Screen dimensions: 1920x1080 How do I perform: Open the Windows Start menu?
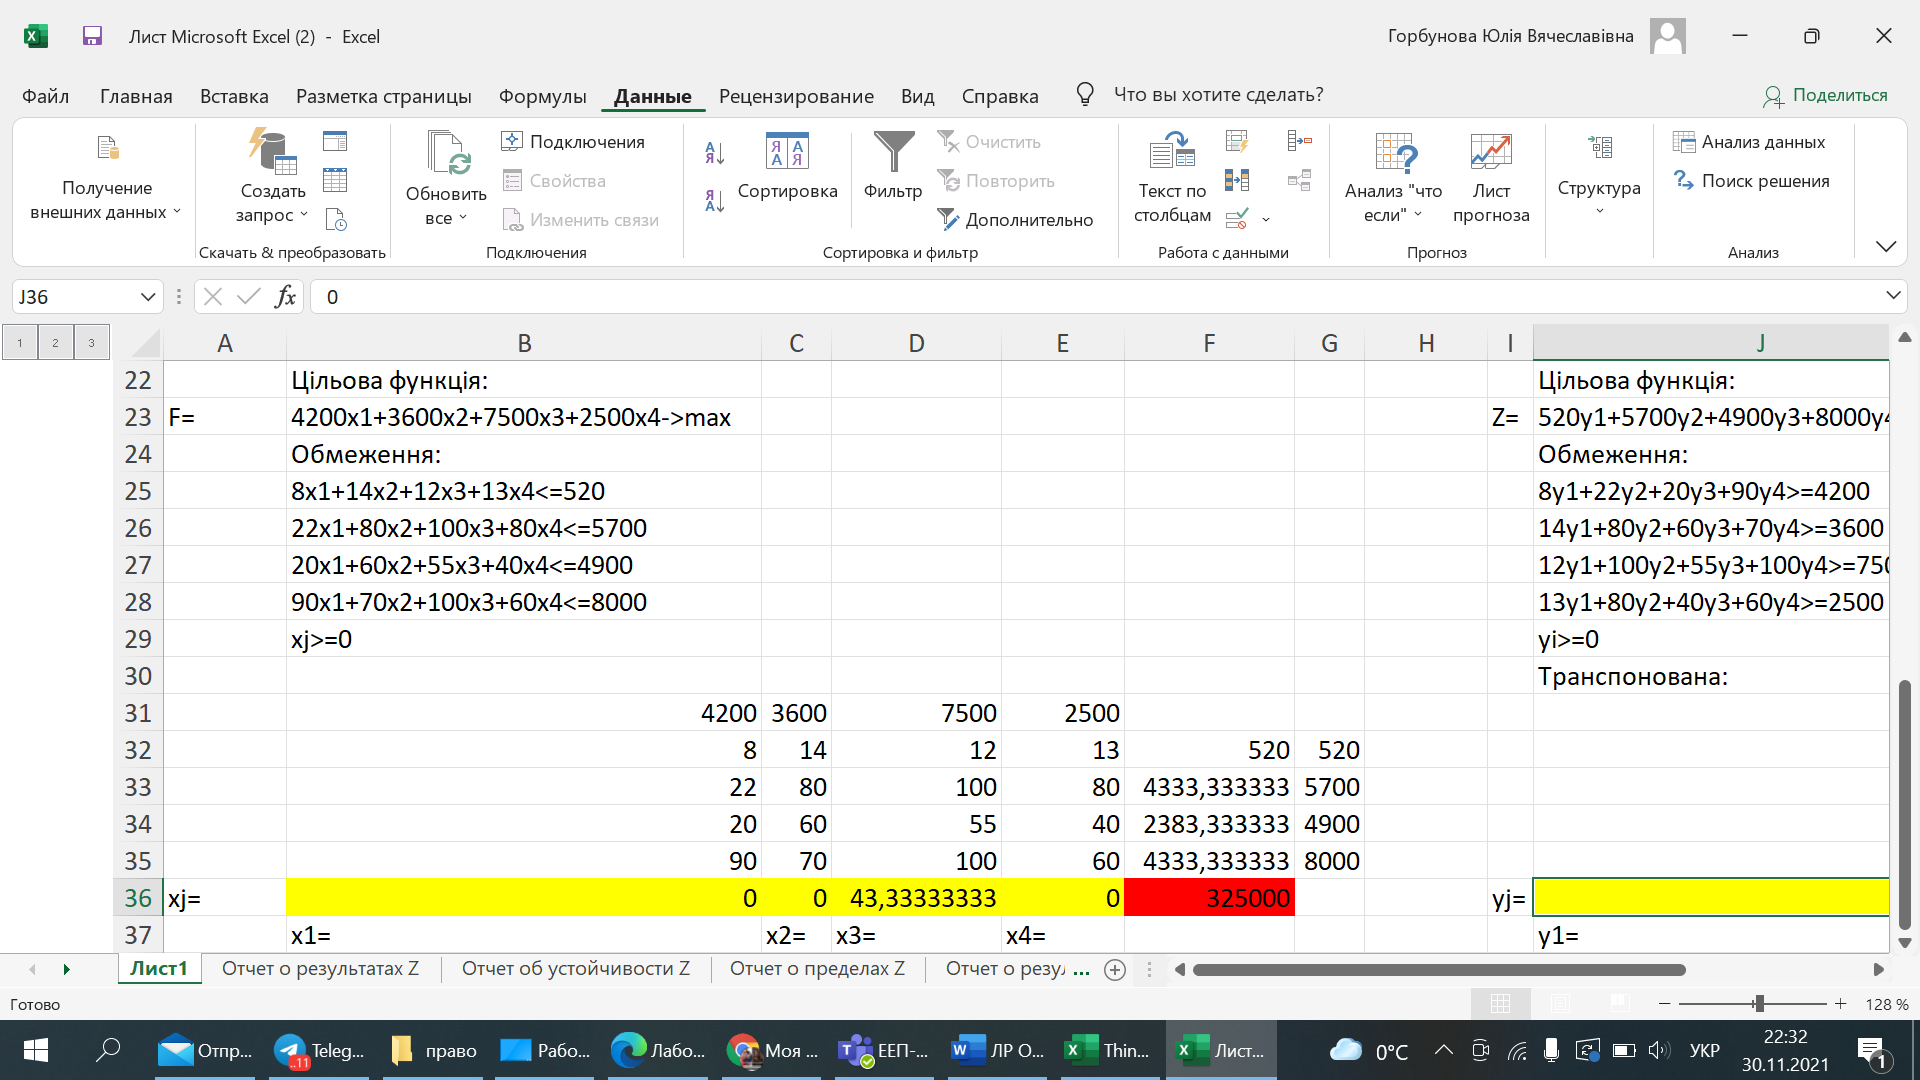tap(36, 1050)
